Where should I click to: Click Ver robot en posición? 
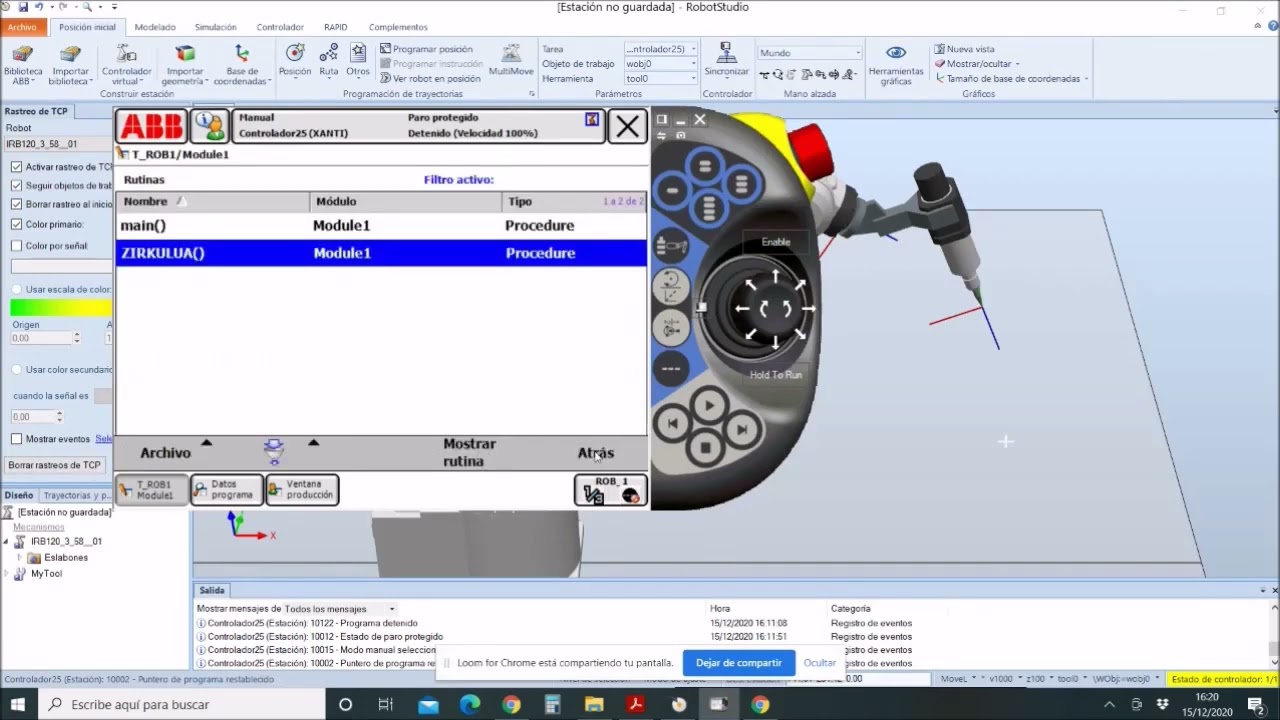[x=430, y=78]
